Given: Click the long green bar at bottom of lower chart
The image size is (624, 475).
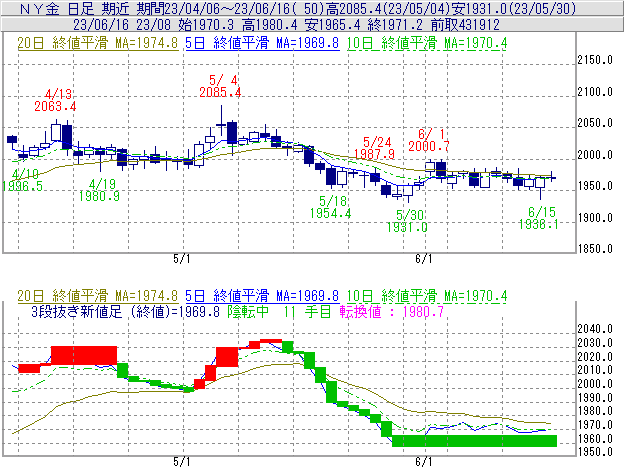Looking at the screenshot, I should coord(474,441).
